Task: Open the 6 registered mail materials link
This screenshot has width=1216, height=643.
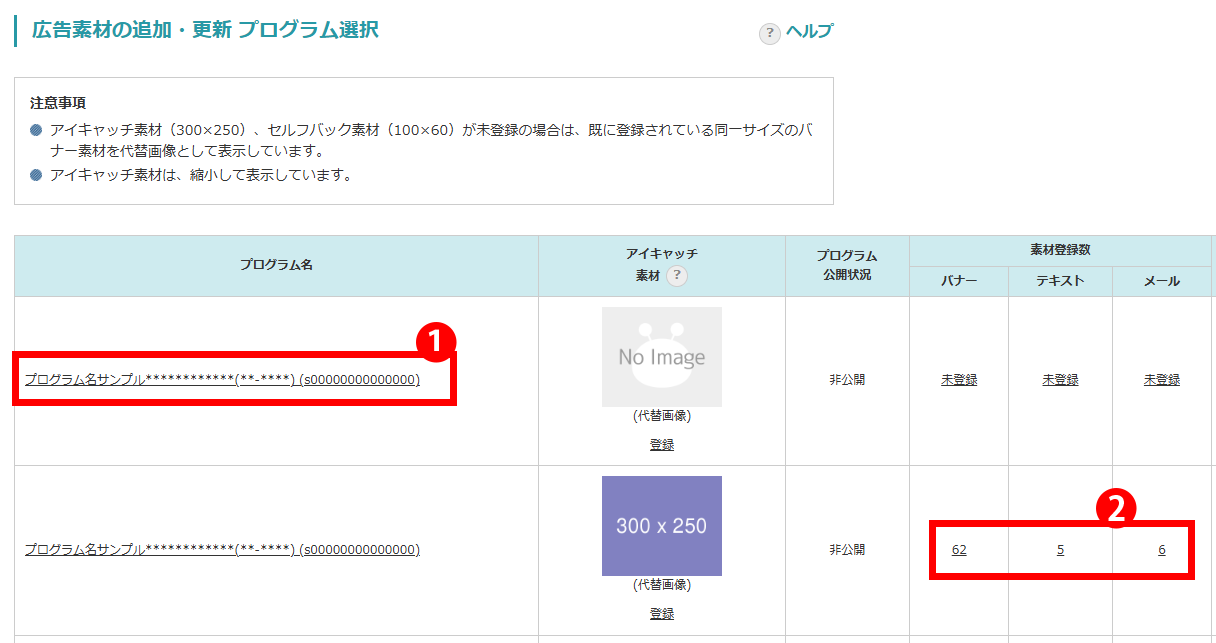Action: [x=1161, y=550]
